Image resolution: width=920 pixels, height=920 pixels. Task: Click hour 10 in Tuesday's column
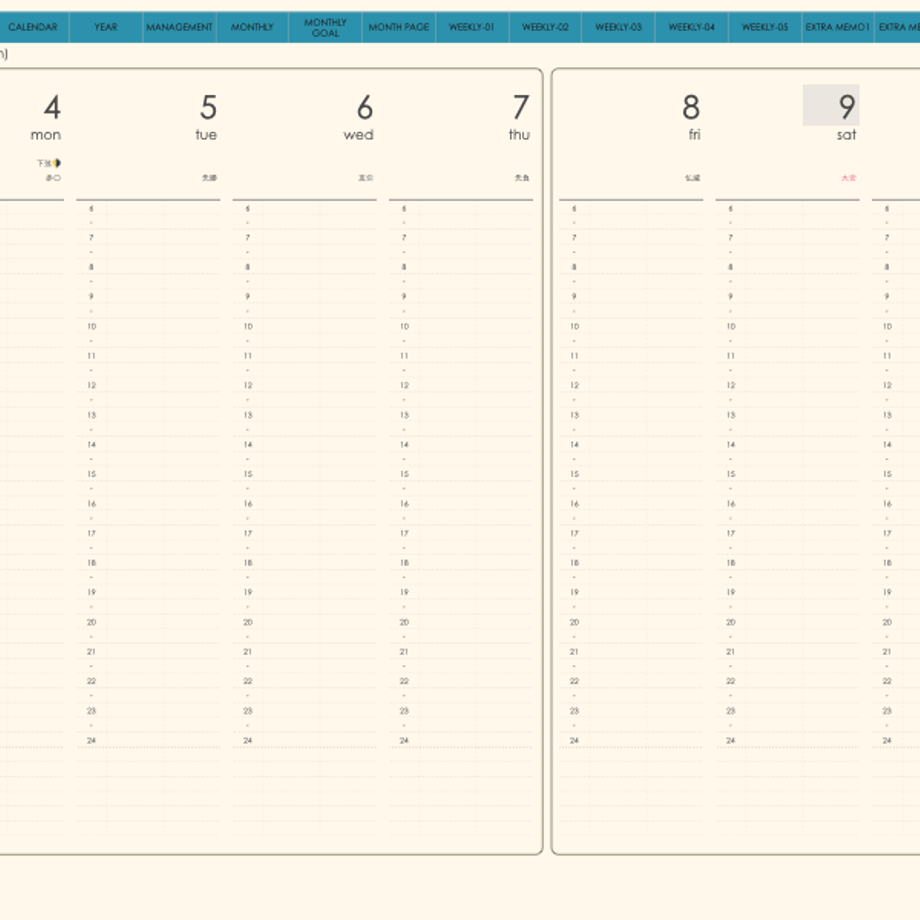(x=92, y=326)
